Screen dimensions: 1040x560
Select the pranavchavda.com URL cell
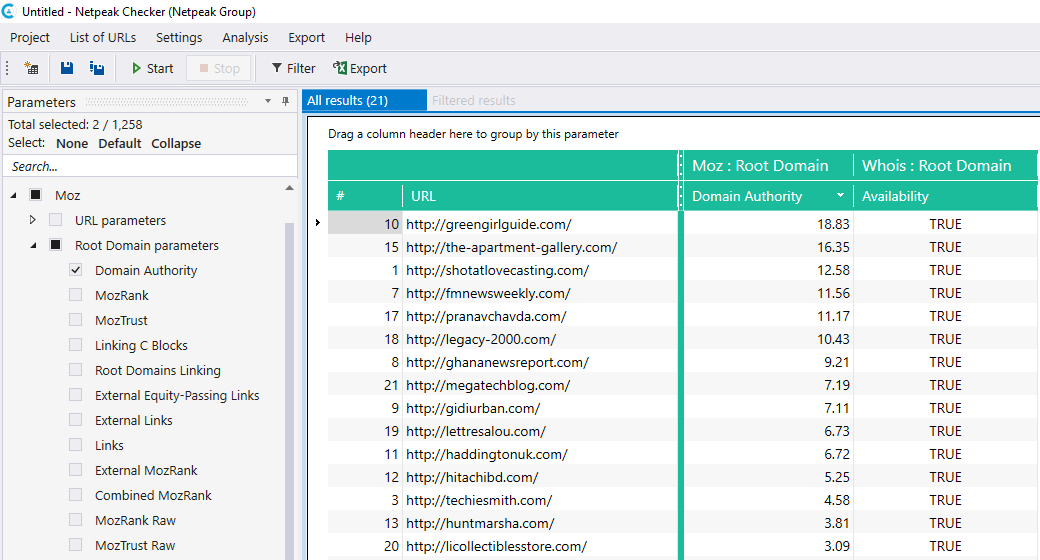pyautogui.click(x=540, y=316)
